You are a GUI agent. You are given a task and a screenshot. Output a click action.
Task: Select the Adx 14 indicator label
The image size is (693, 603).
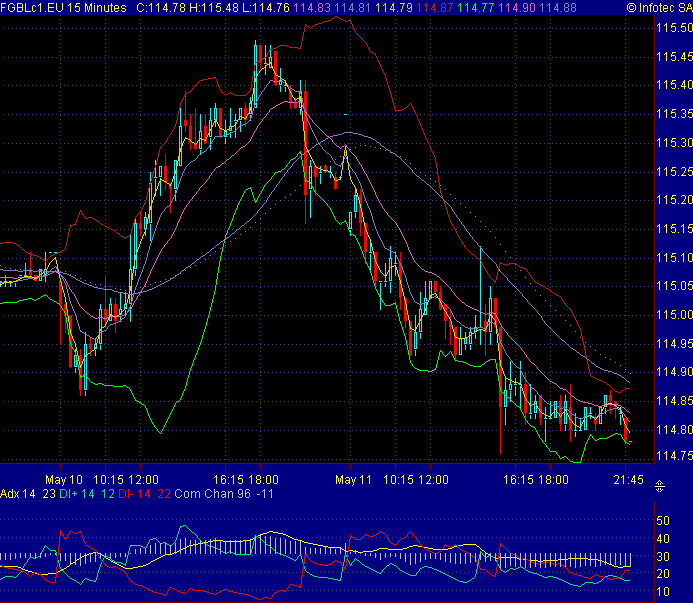(19, 494)
